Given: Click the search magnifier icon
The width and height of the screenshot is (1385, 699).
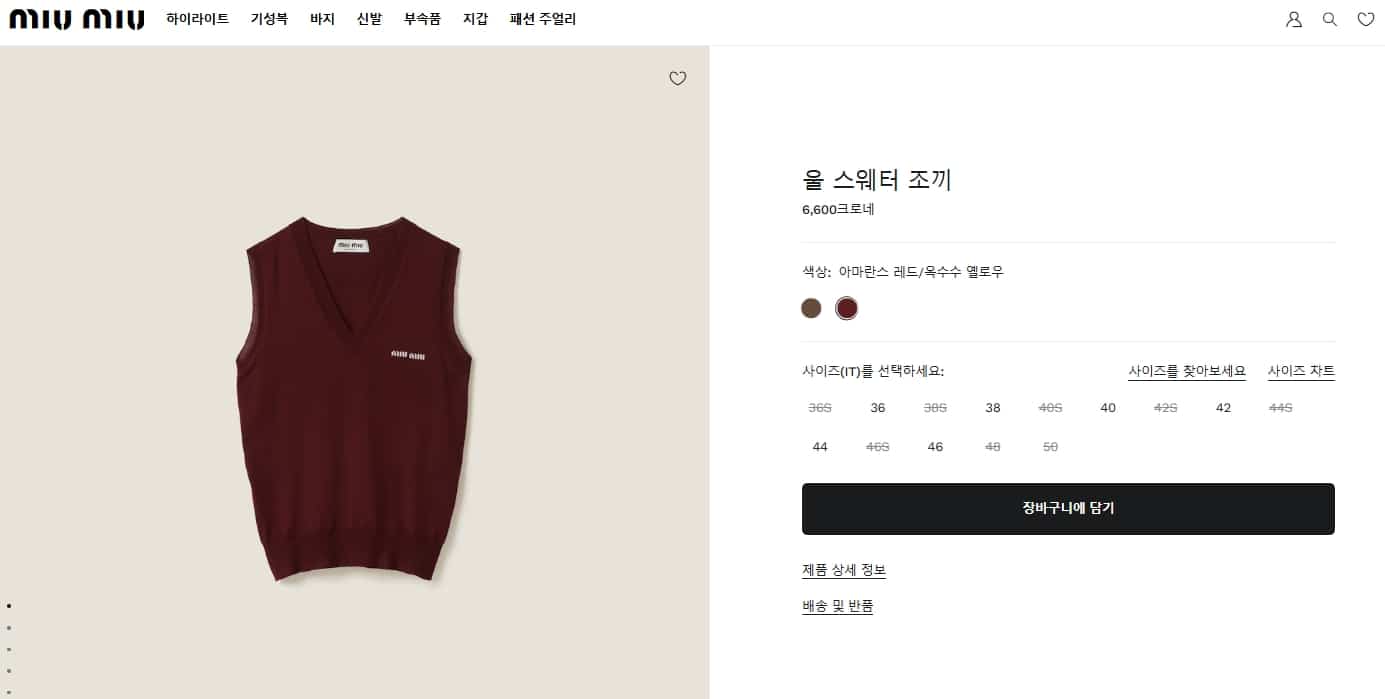Looking at the screenshot, I should click(x=1330, y=19).
